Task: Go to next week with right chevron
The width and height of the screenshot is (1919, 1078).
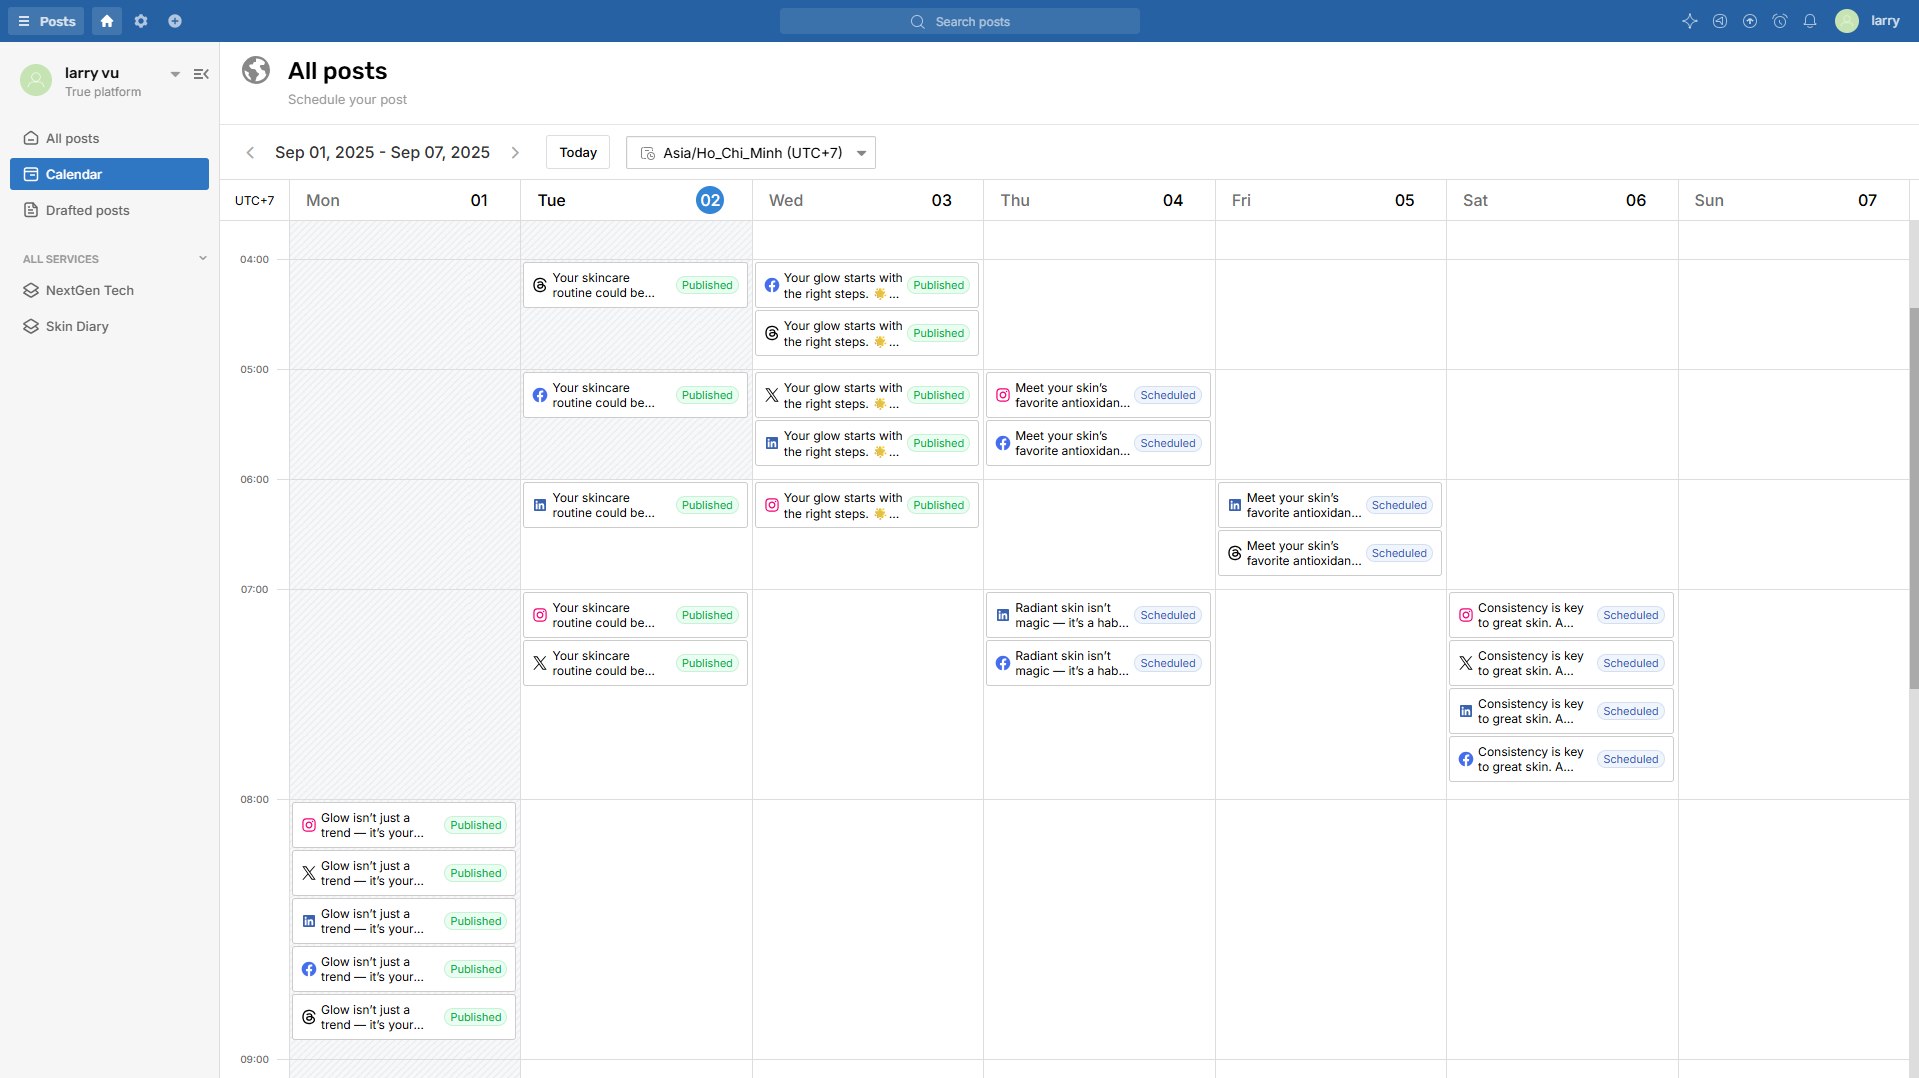Action: [515, 153]
